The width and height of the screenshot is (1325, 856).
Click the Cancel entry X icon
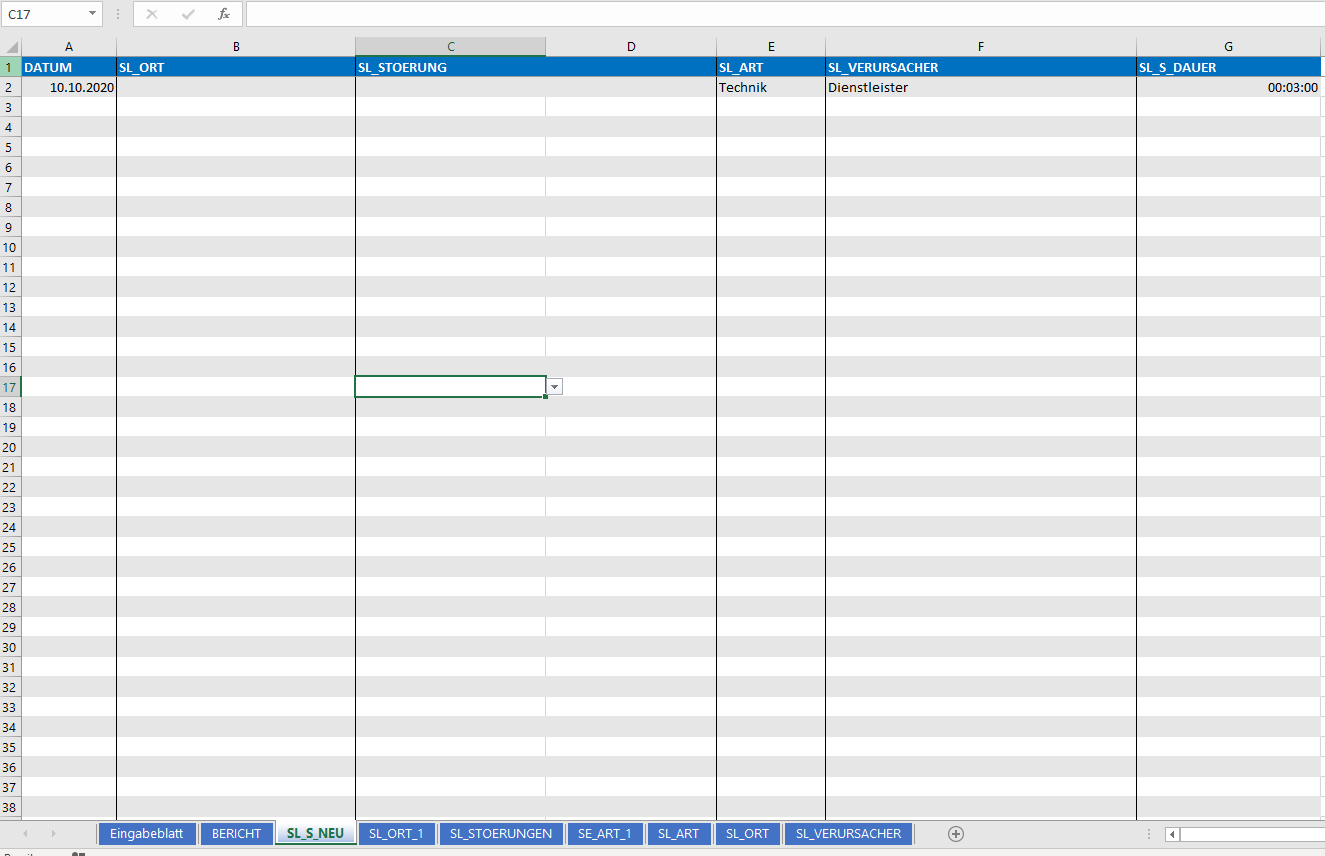[152, 14]
